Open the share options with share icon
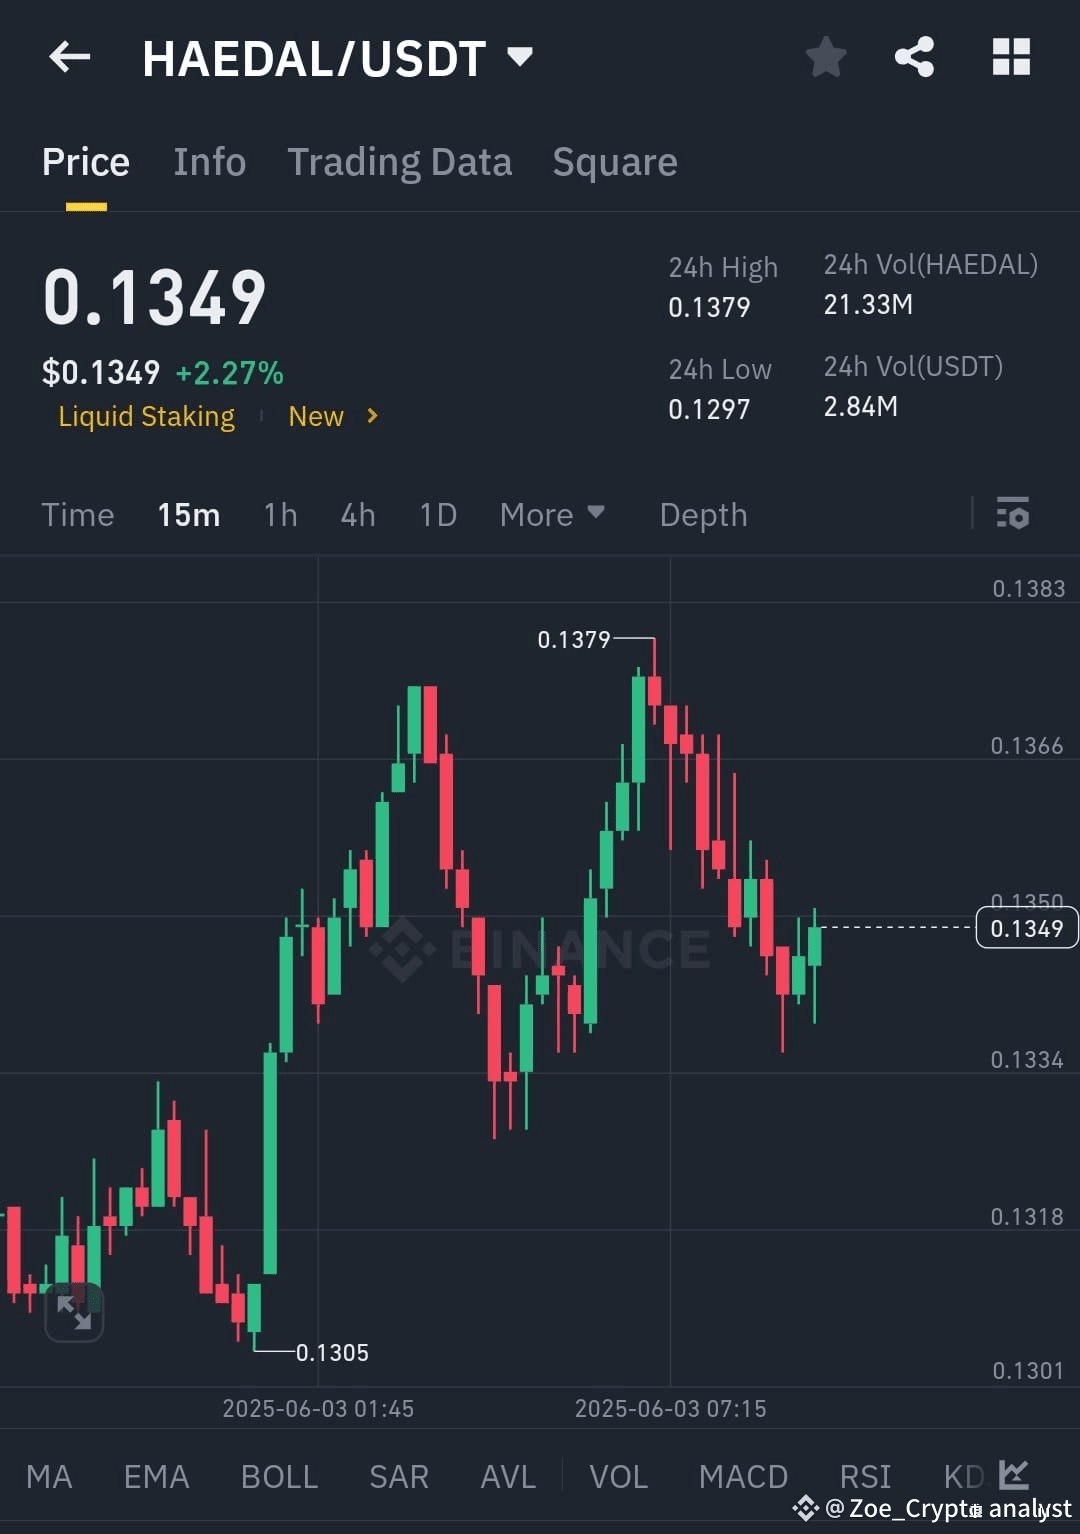 tap(913, 57)
